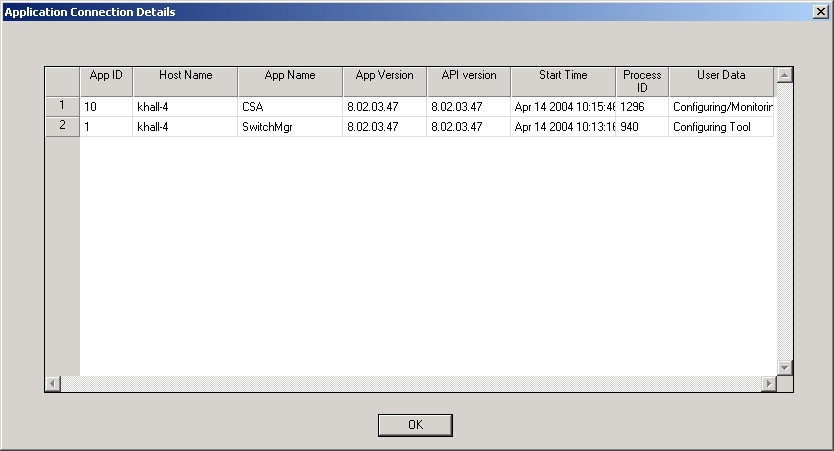Click the CSA app name cell
Image resolution: width=834 pixels, height=451 pixels.
coord(290,107)
